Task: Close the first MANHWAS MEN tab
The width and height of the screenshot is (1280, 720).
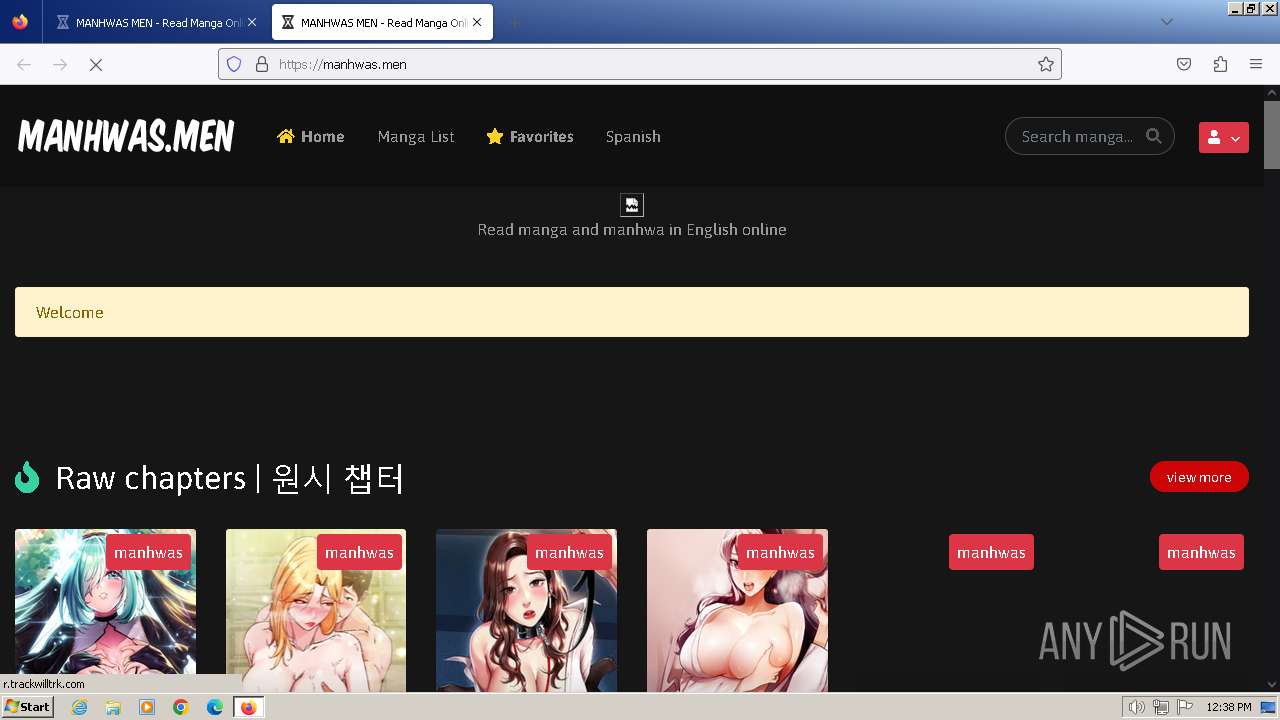Action: tap(252, 22)
